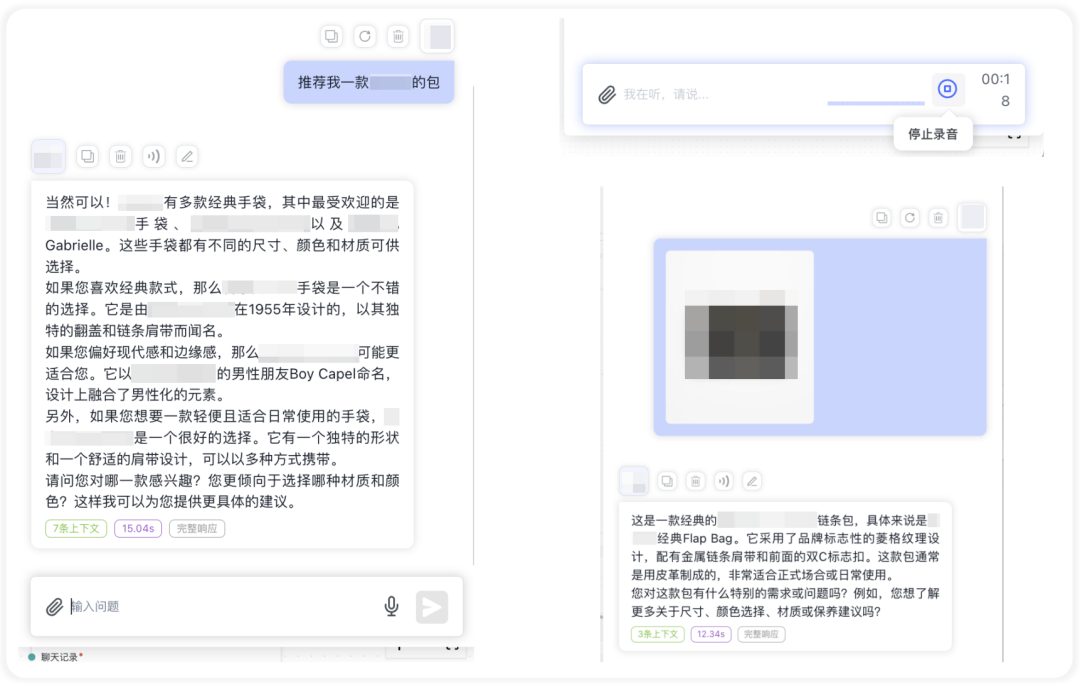
Task: Click '完整响应' tag beside the '12.34s' tag
Action: pos(761,634)
